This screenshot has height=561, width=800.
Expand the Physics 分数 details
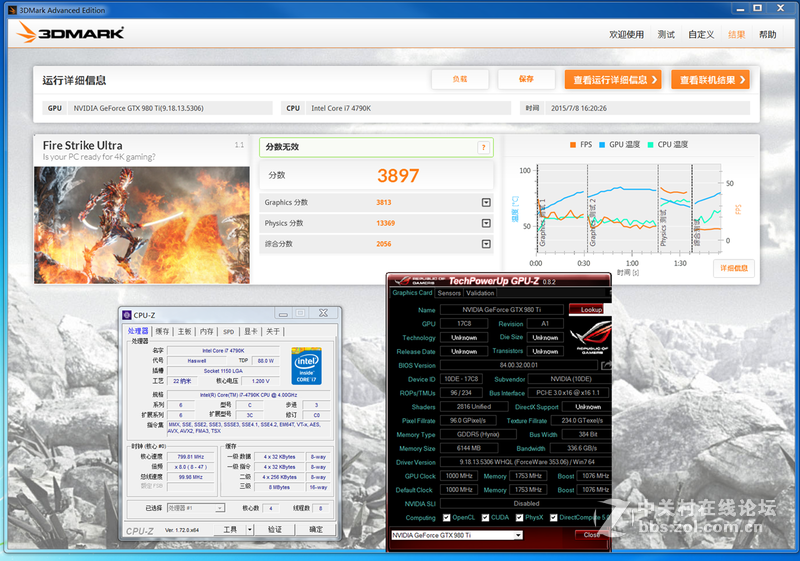486,223
